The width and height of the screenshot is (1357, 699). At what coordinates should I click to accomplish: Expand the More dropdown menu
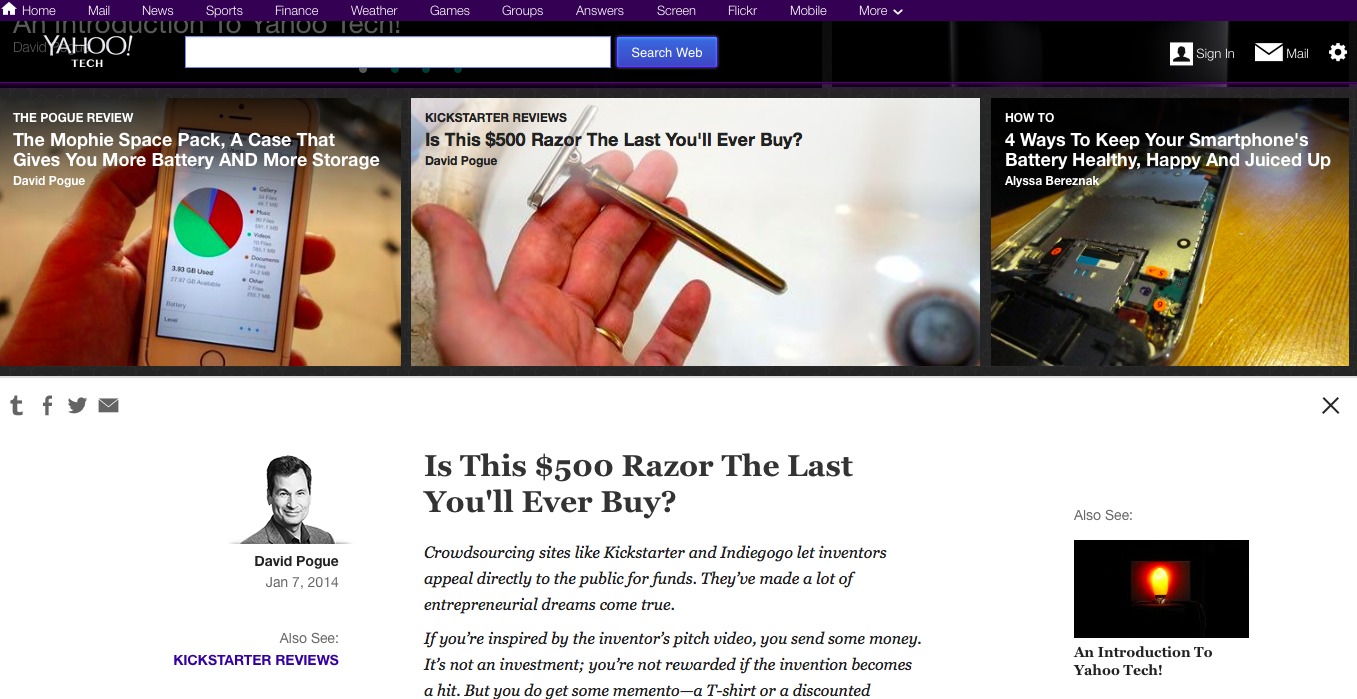click(880, 11)
